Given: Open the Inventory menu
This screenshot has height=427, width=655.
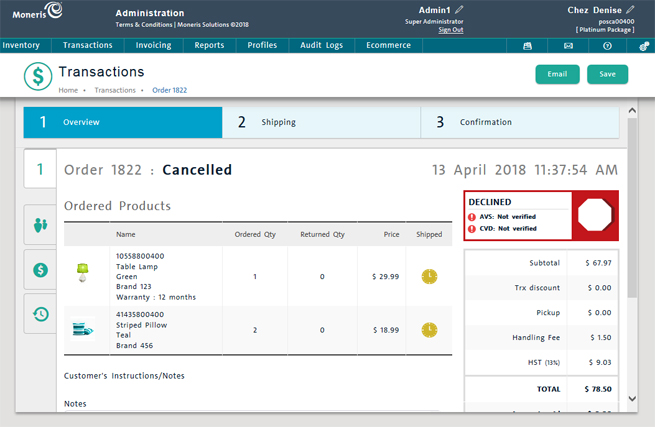Looking at the screenshot, I should (21, 46).
